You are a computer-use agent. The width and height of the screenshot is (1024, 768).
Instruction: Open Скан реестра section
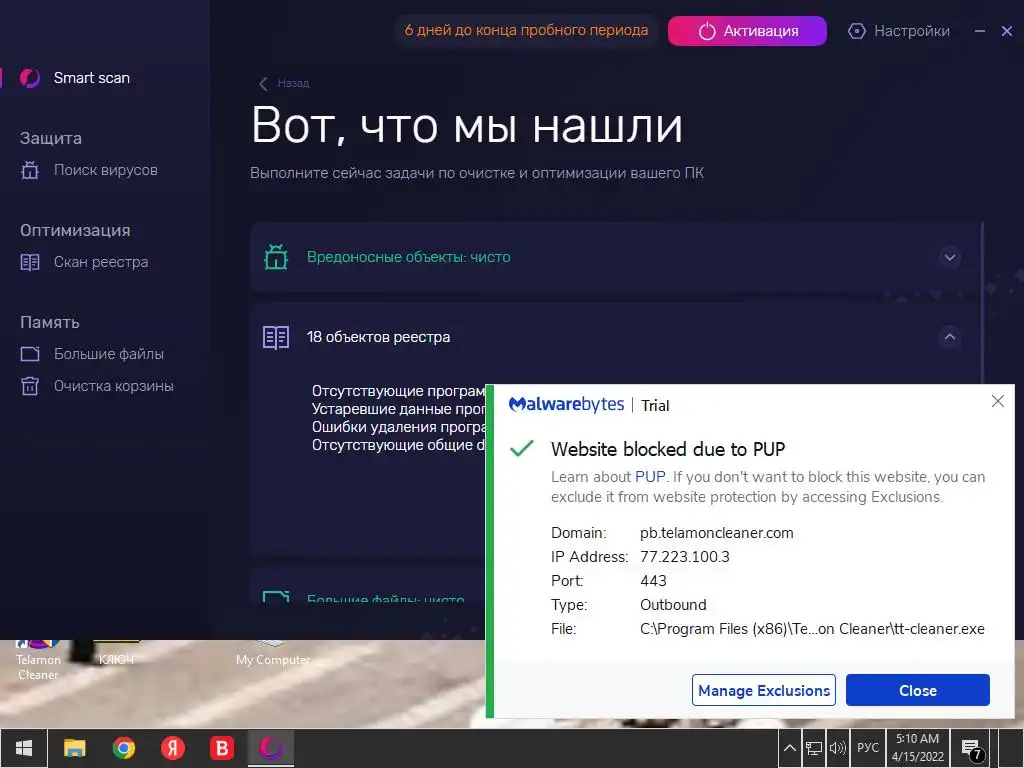101,262
